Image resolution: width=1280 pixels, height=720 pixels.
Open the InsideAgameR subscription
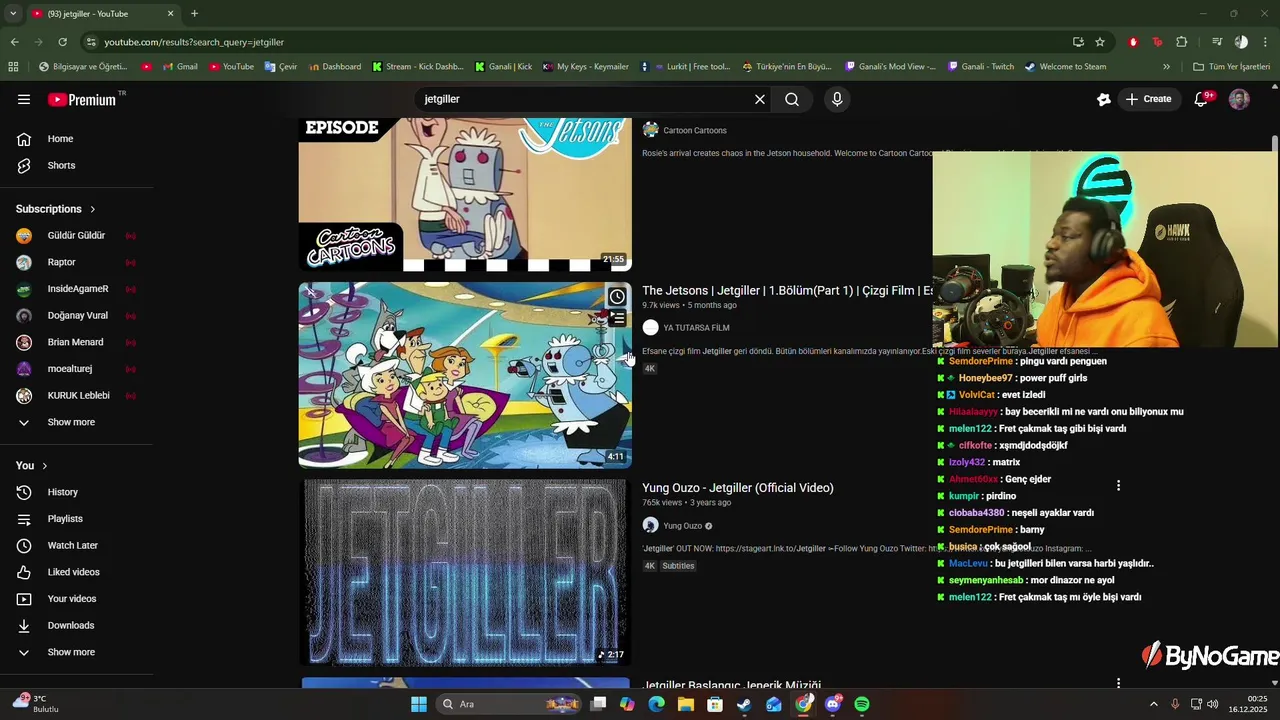tap(76, 289)
